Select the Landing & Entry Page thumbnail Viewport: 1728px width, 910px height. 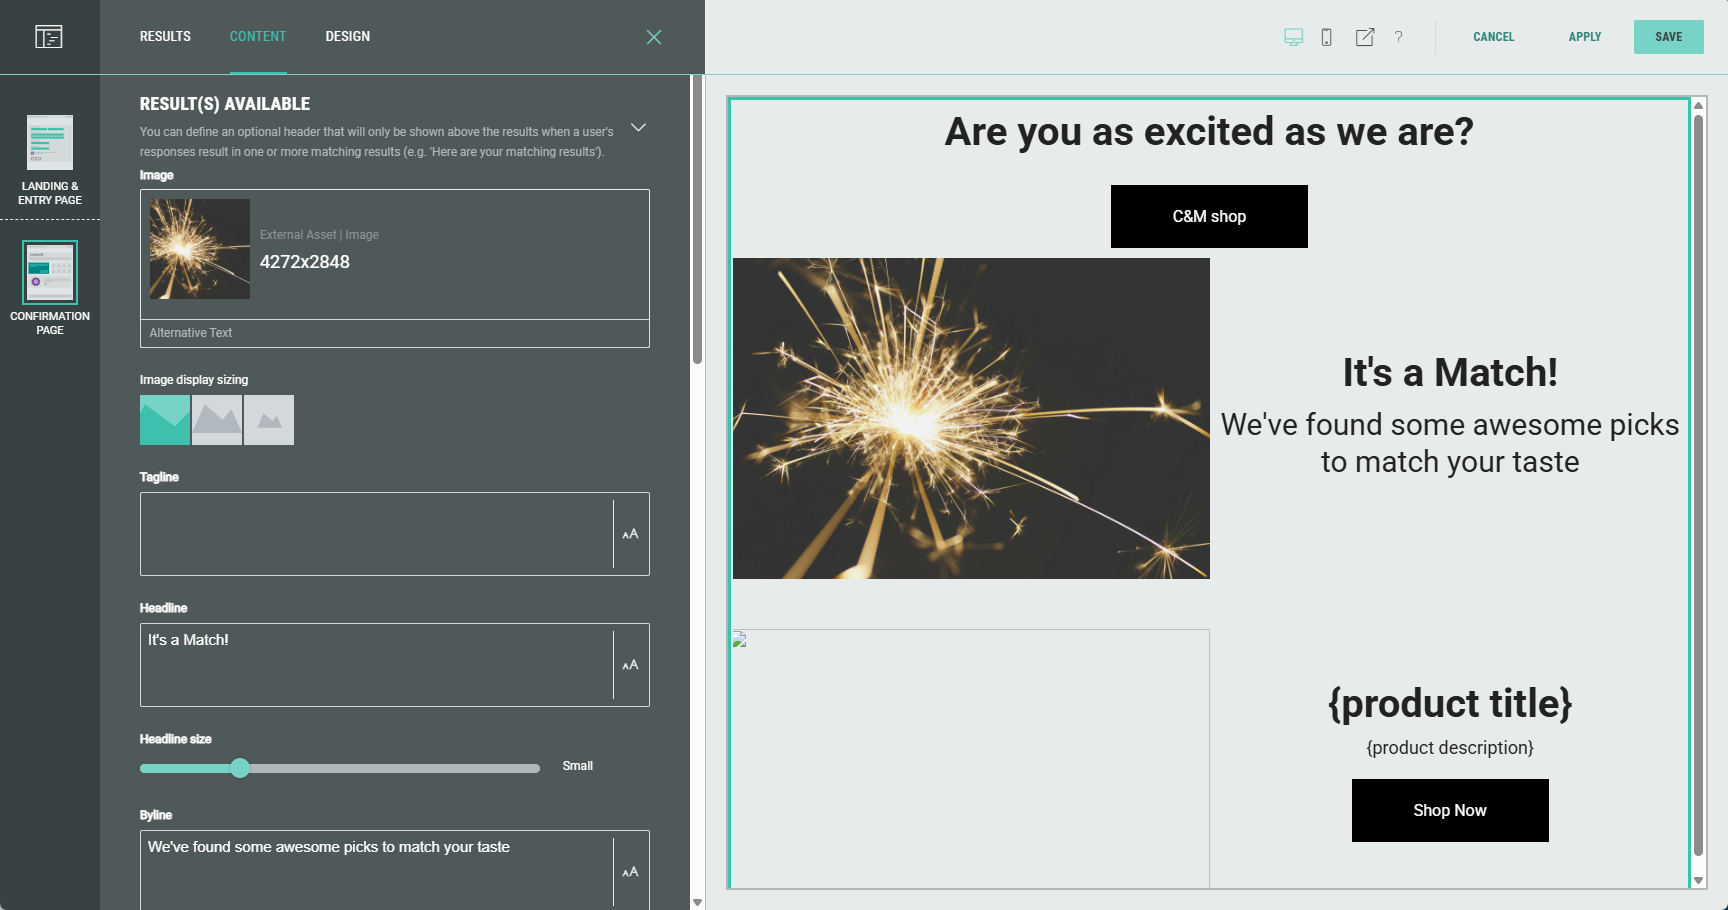click(x=50, y=160)
